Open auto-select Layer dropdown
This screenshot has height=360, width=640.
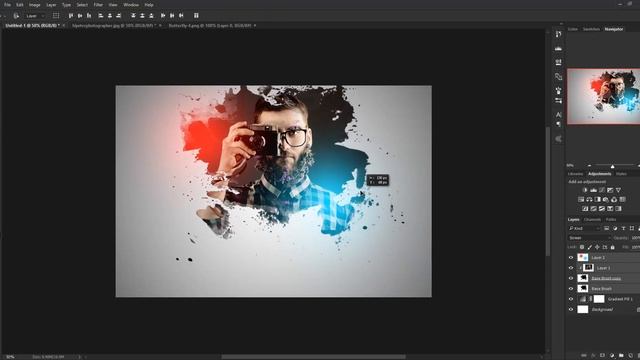coord(35,16)
